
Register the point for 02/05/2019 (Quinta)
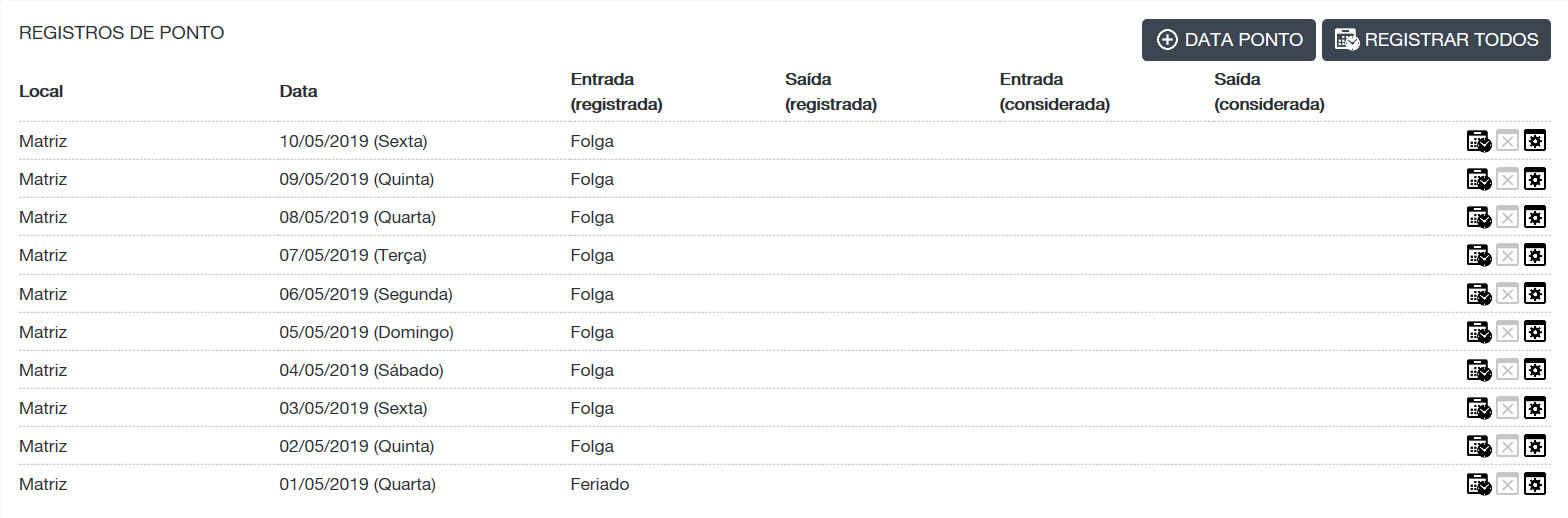[x=1478, y=446]
